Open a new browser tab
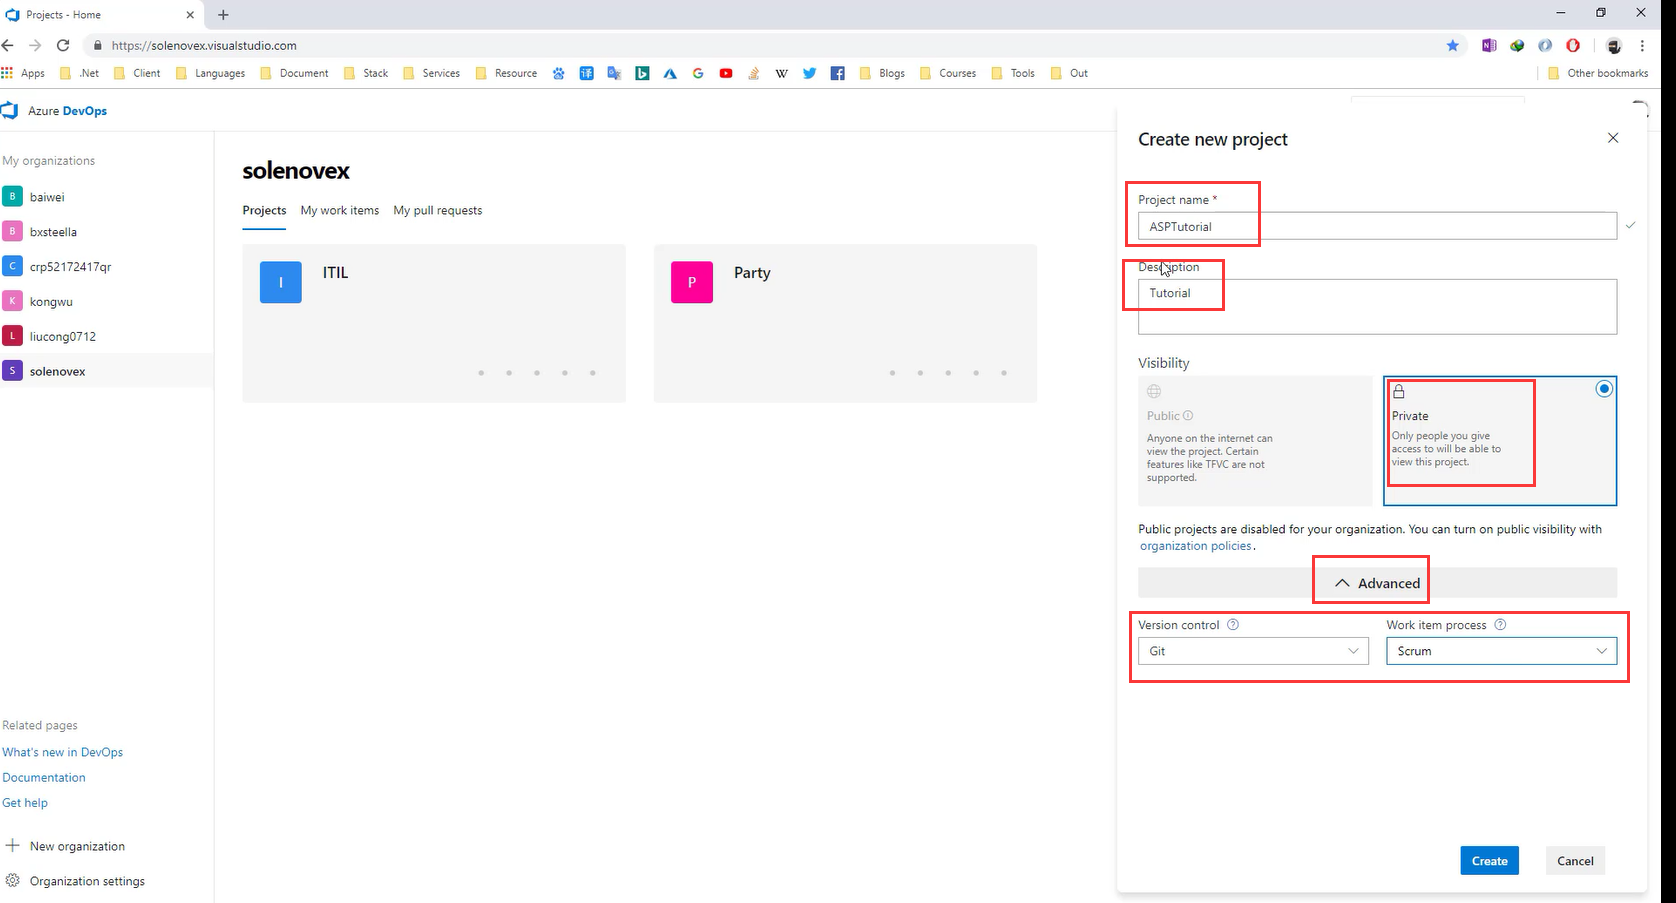The width and height of the screenshot is (1676, 903). pyautogui.click(x=223, y=14)
